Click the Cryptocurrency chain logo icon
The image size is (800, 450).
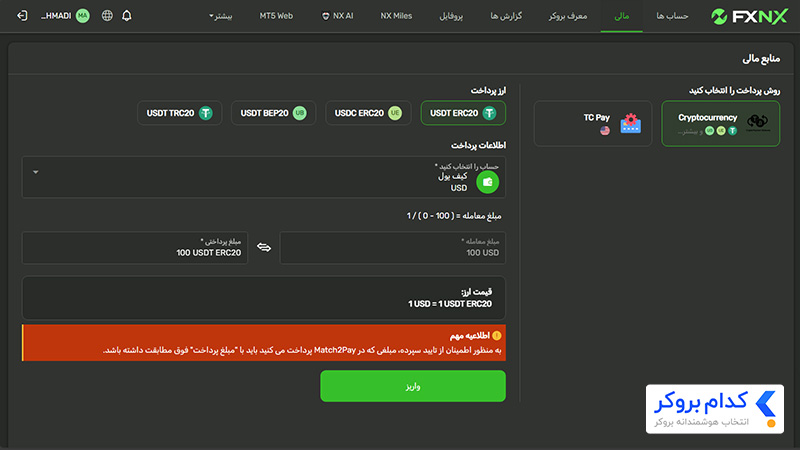758,122
